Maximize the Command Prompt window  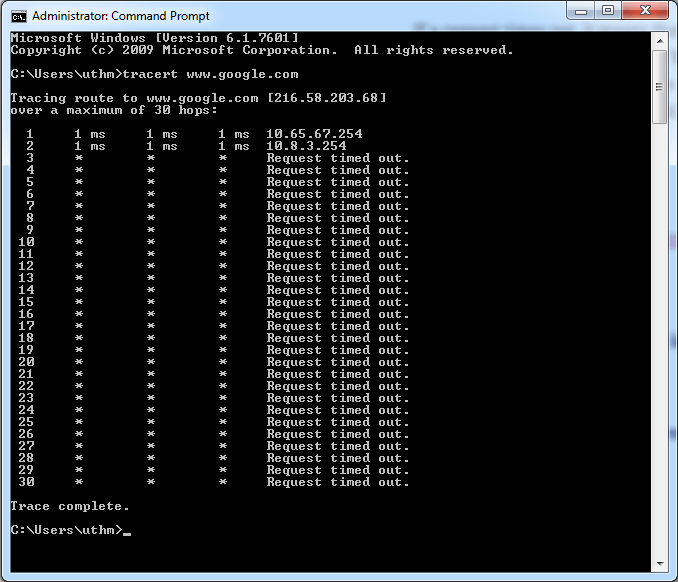(x=607, y=11)
